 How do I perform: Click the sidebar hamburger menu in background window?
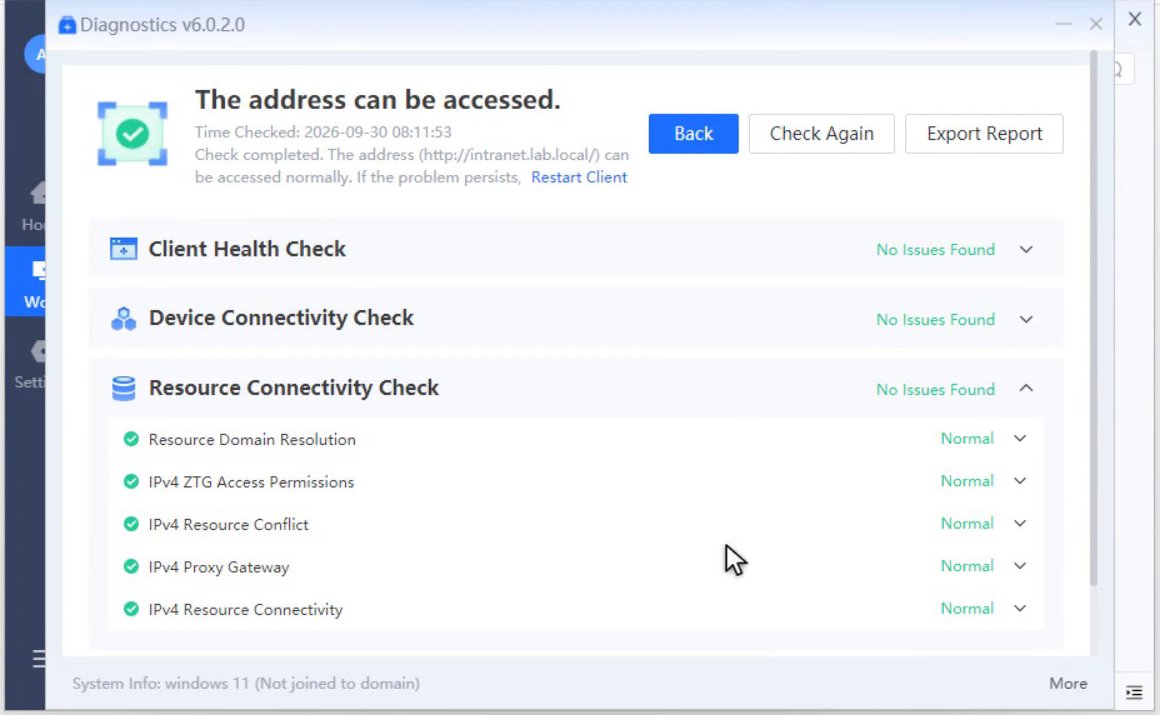click(x=38, y=658)
